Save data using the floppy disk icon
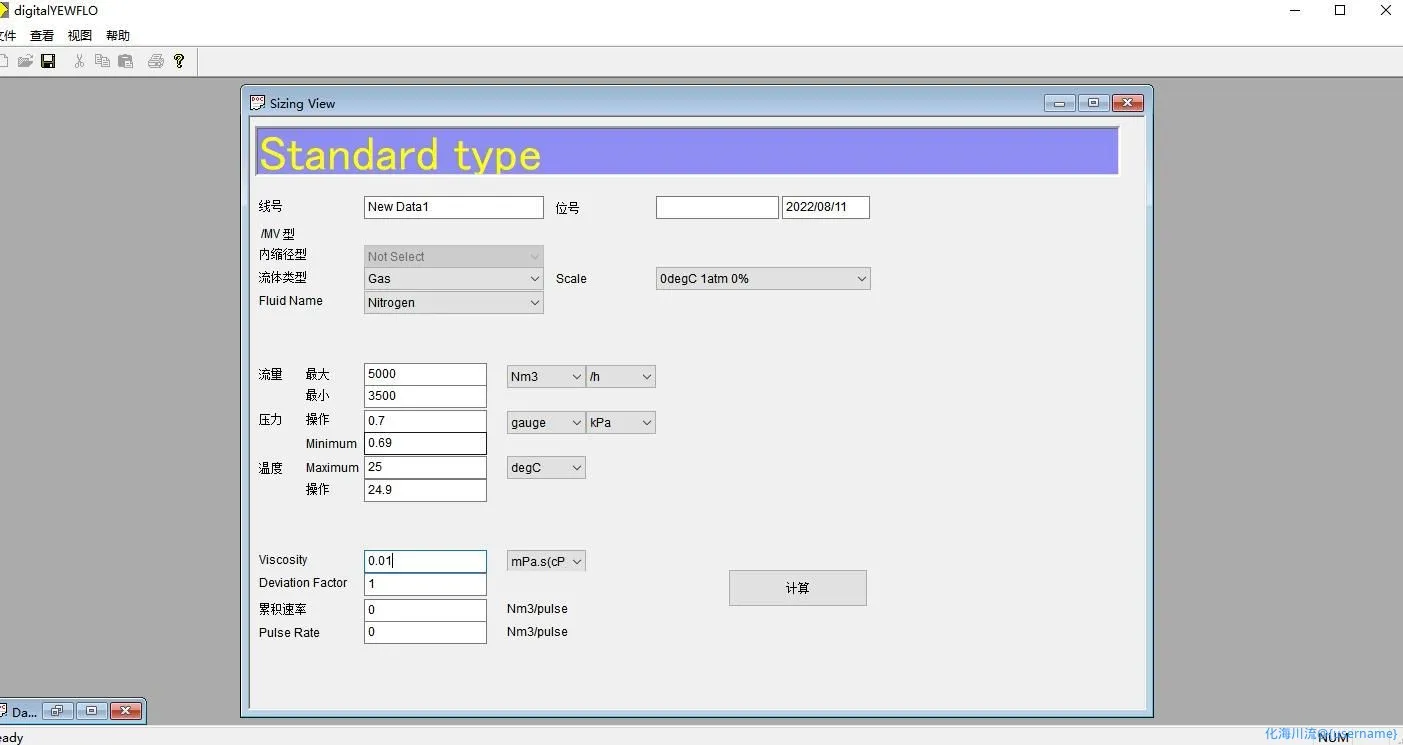 tap(48, 61)
